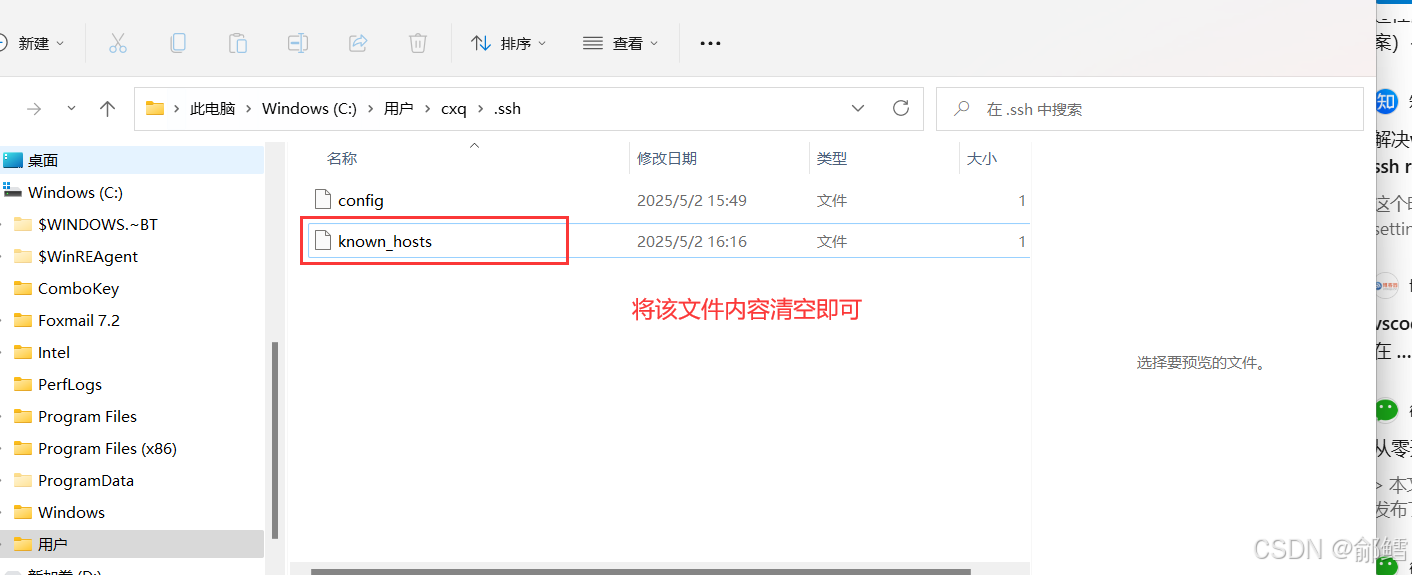1412x575 pixels.
Task: Click date 2025/5/2 15:49 cell
Action: 692,200
